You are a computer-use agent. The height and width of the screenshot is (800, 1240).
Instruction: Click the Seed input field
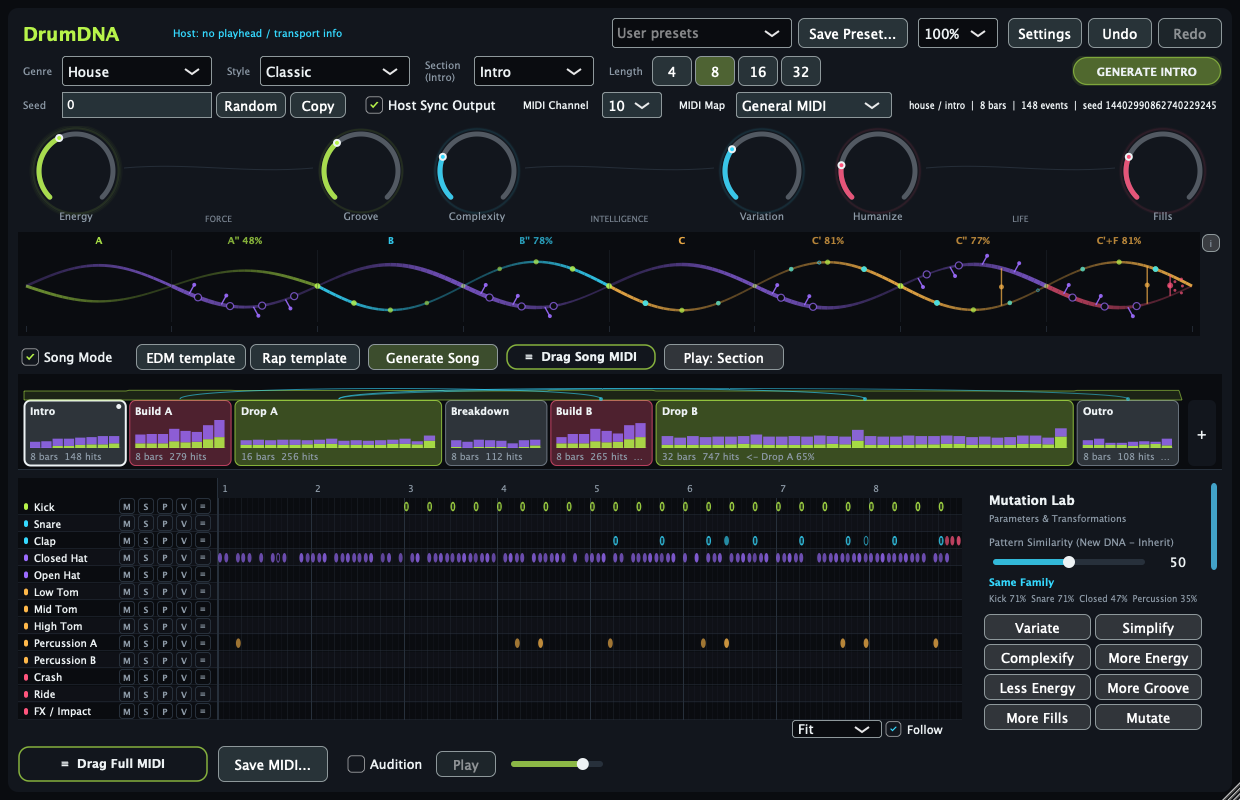pos(137,105)
